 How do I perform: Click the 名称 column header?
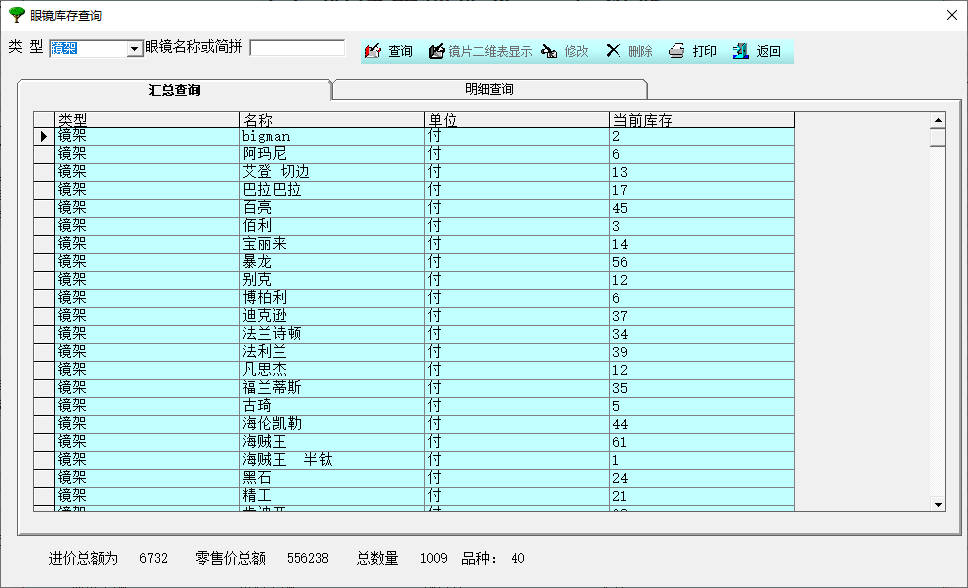tap(330, 118)
